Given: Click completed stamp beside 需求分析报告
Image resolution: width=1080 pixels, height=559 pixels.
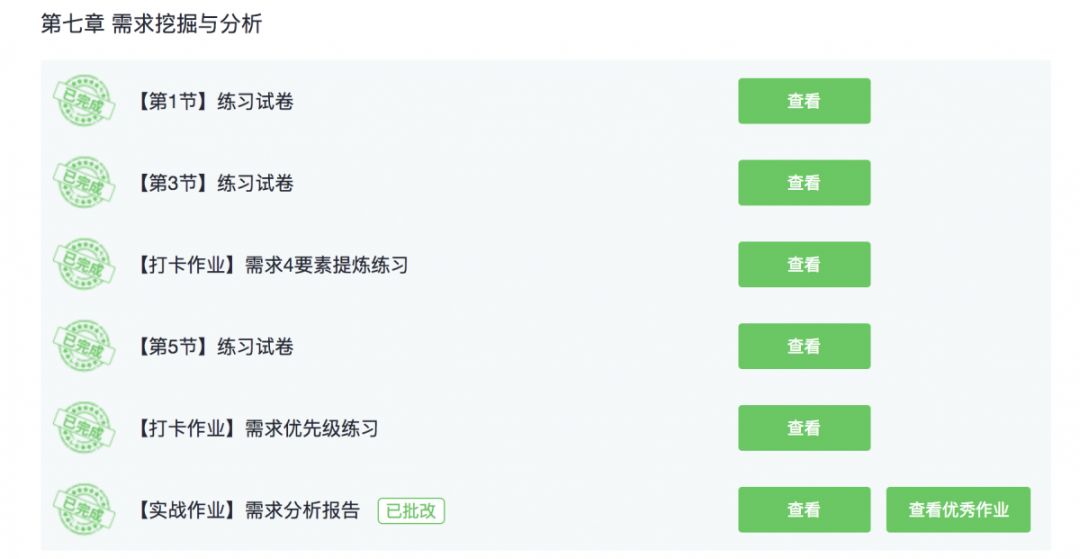Looking at the screenshot, I should (x=84, y=510).
